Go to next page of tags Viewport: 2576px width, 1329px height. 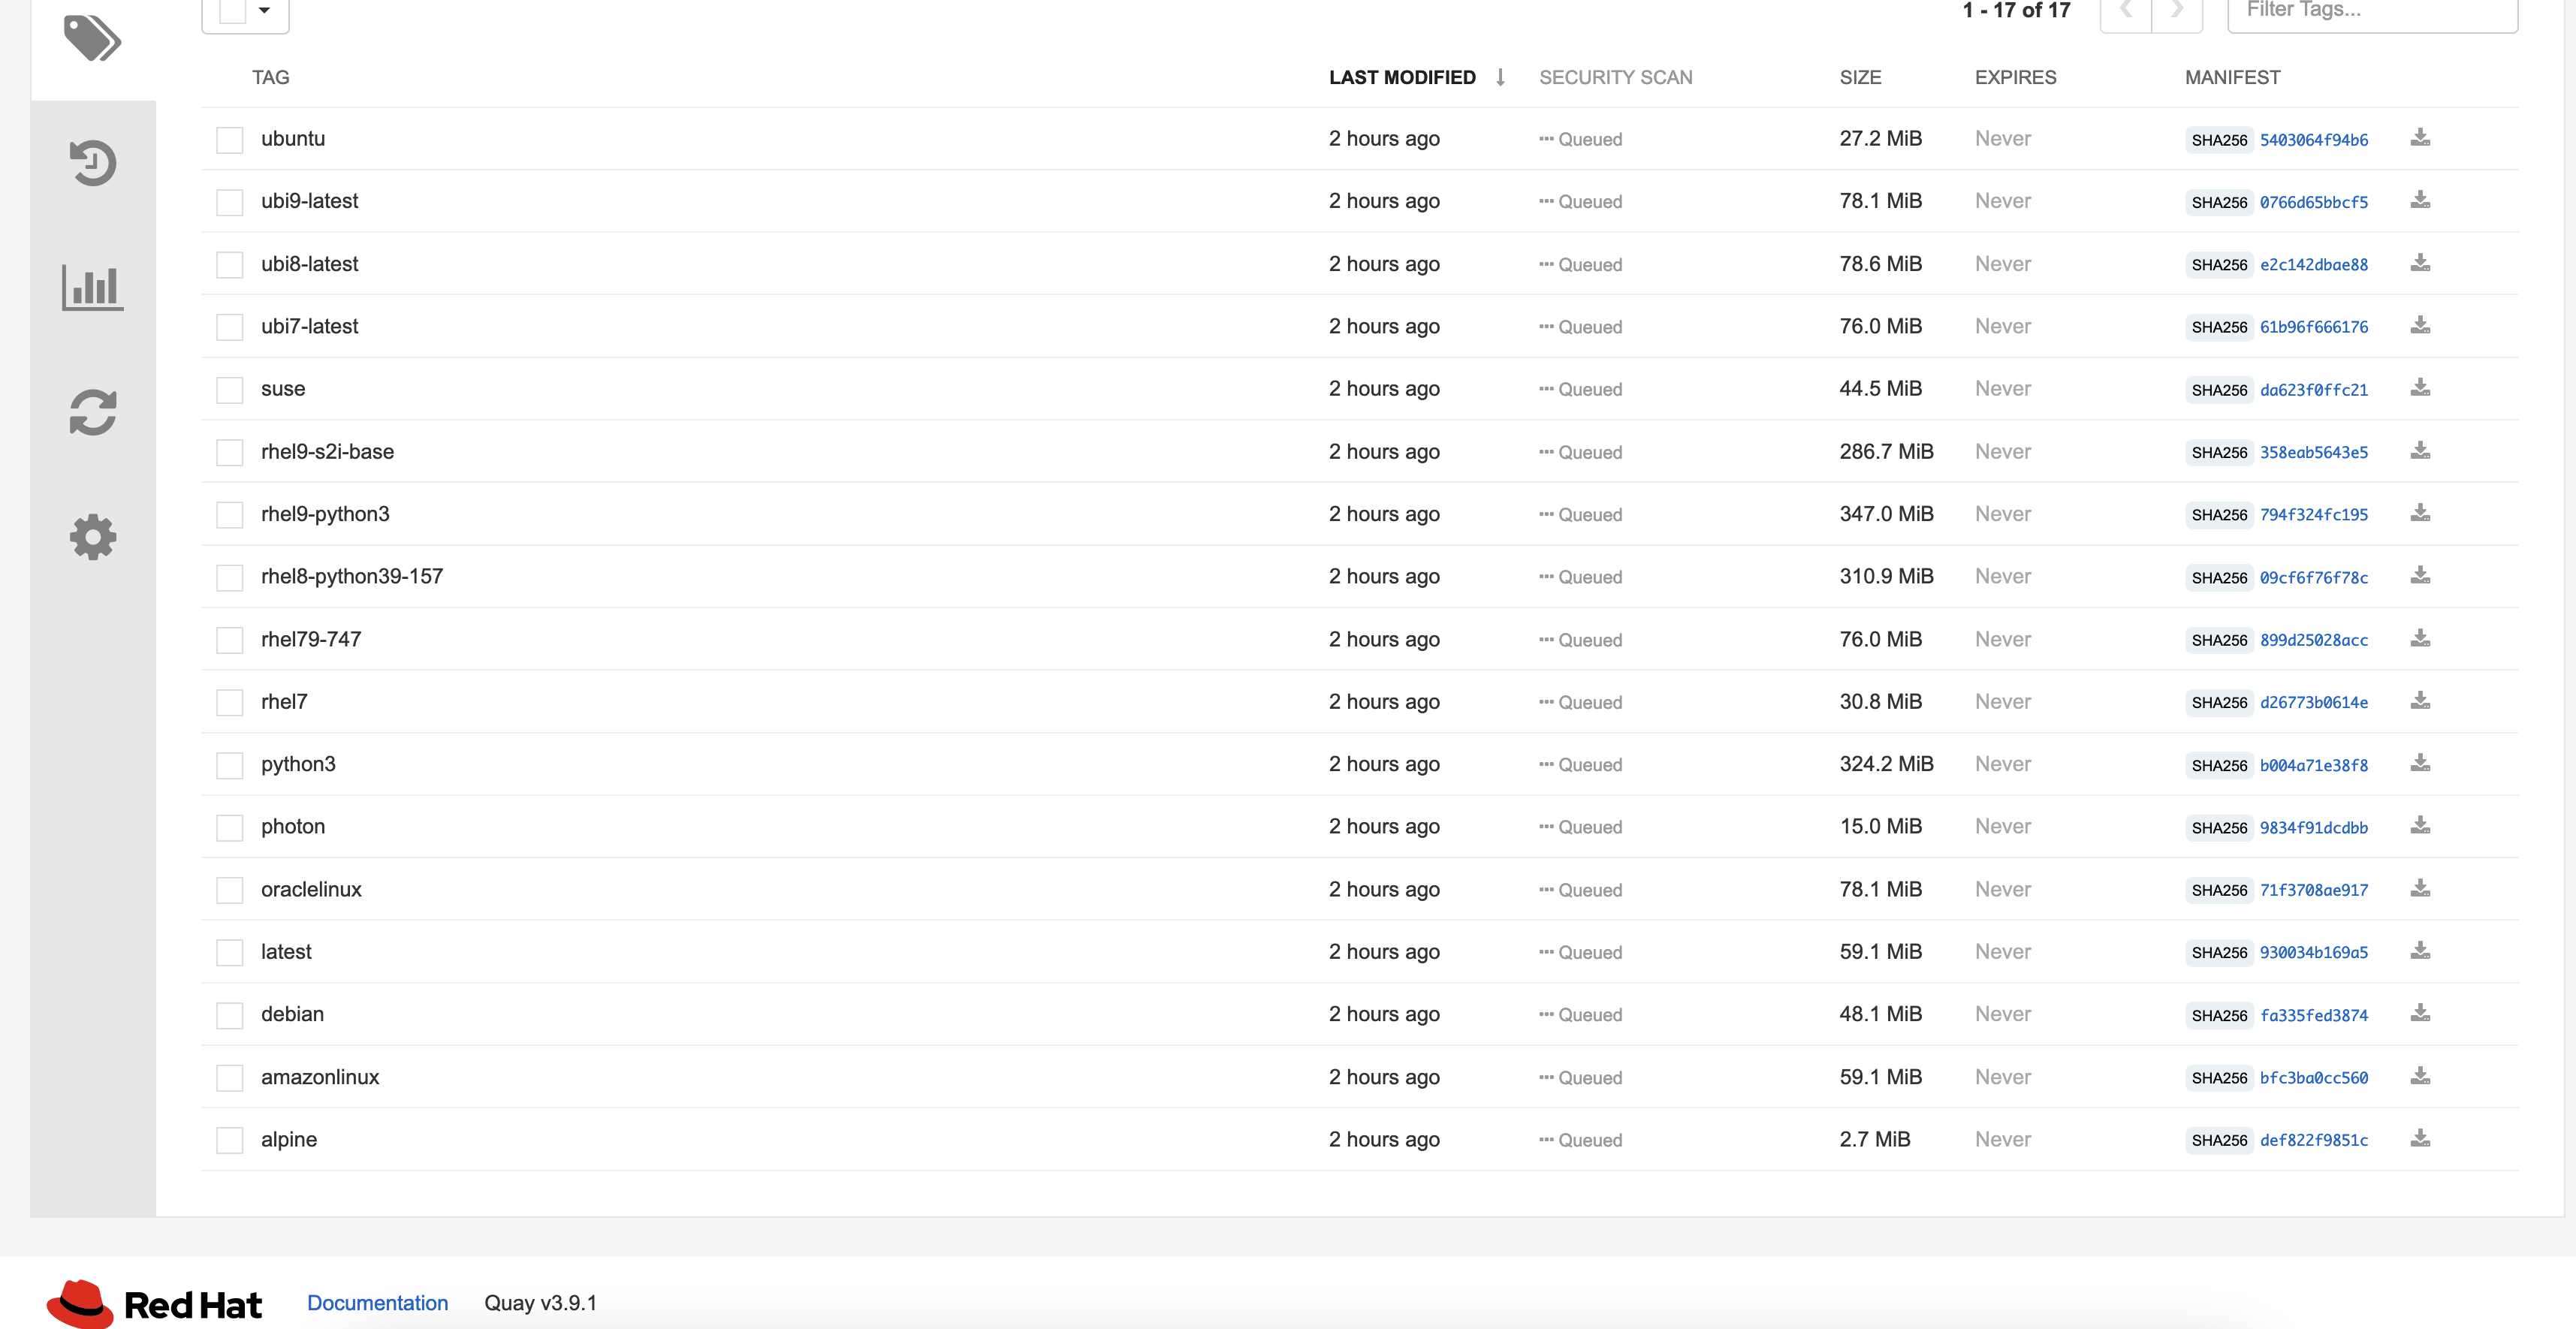click(2177, 11)
